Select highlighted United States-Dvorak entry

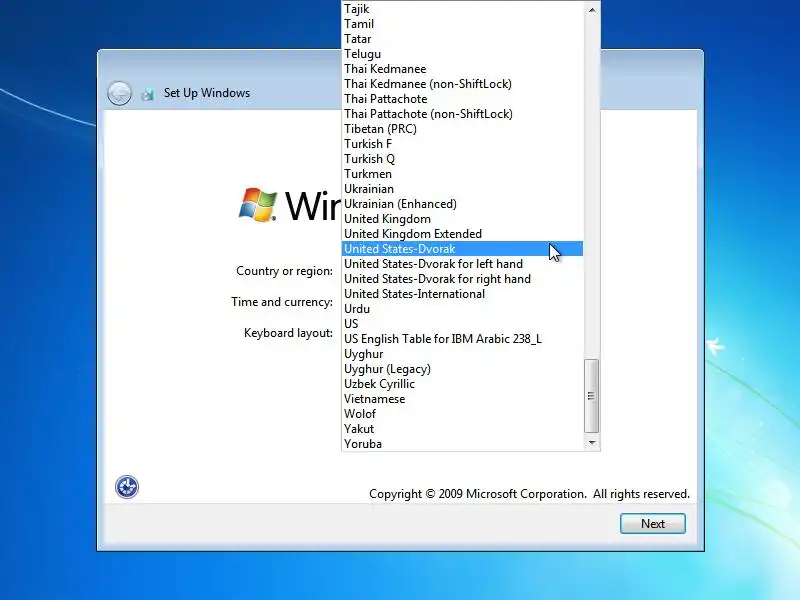[462, 249]
